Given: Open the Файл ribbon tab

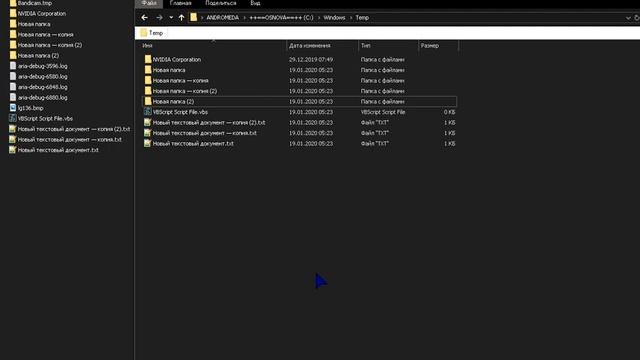Looking at the screenshot, I should [x=149, y=3].
